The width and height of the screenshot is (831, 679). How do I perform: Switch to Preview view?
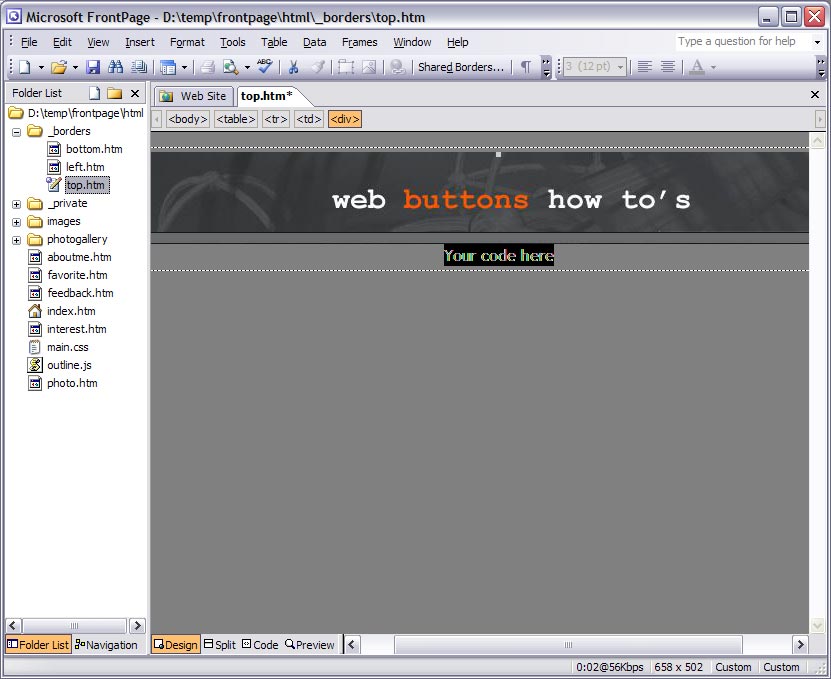coord(310,645)
